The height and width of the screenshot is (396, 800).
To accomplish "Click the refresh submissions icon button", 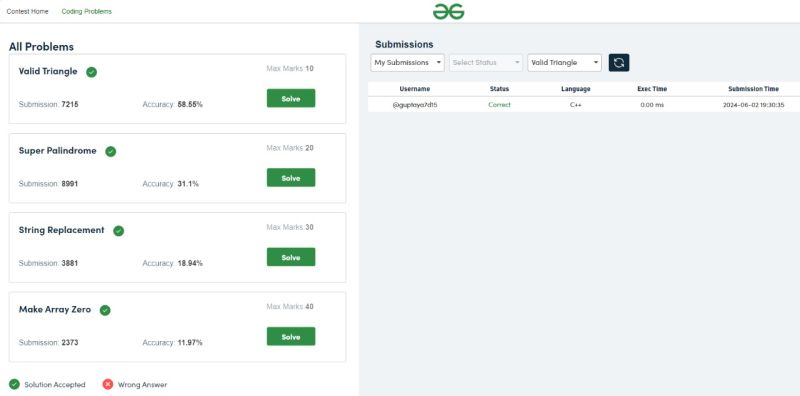I will pos(619,63).
